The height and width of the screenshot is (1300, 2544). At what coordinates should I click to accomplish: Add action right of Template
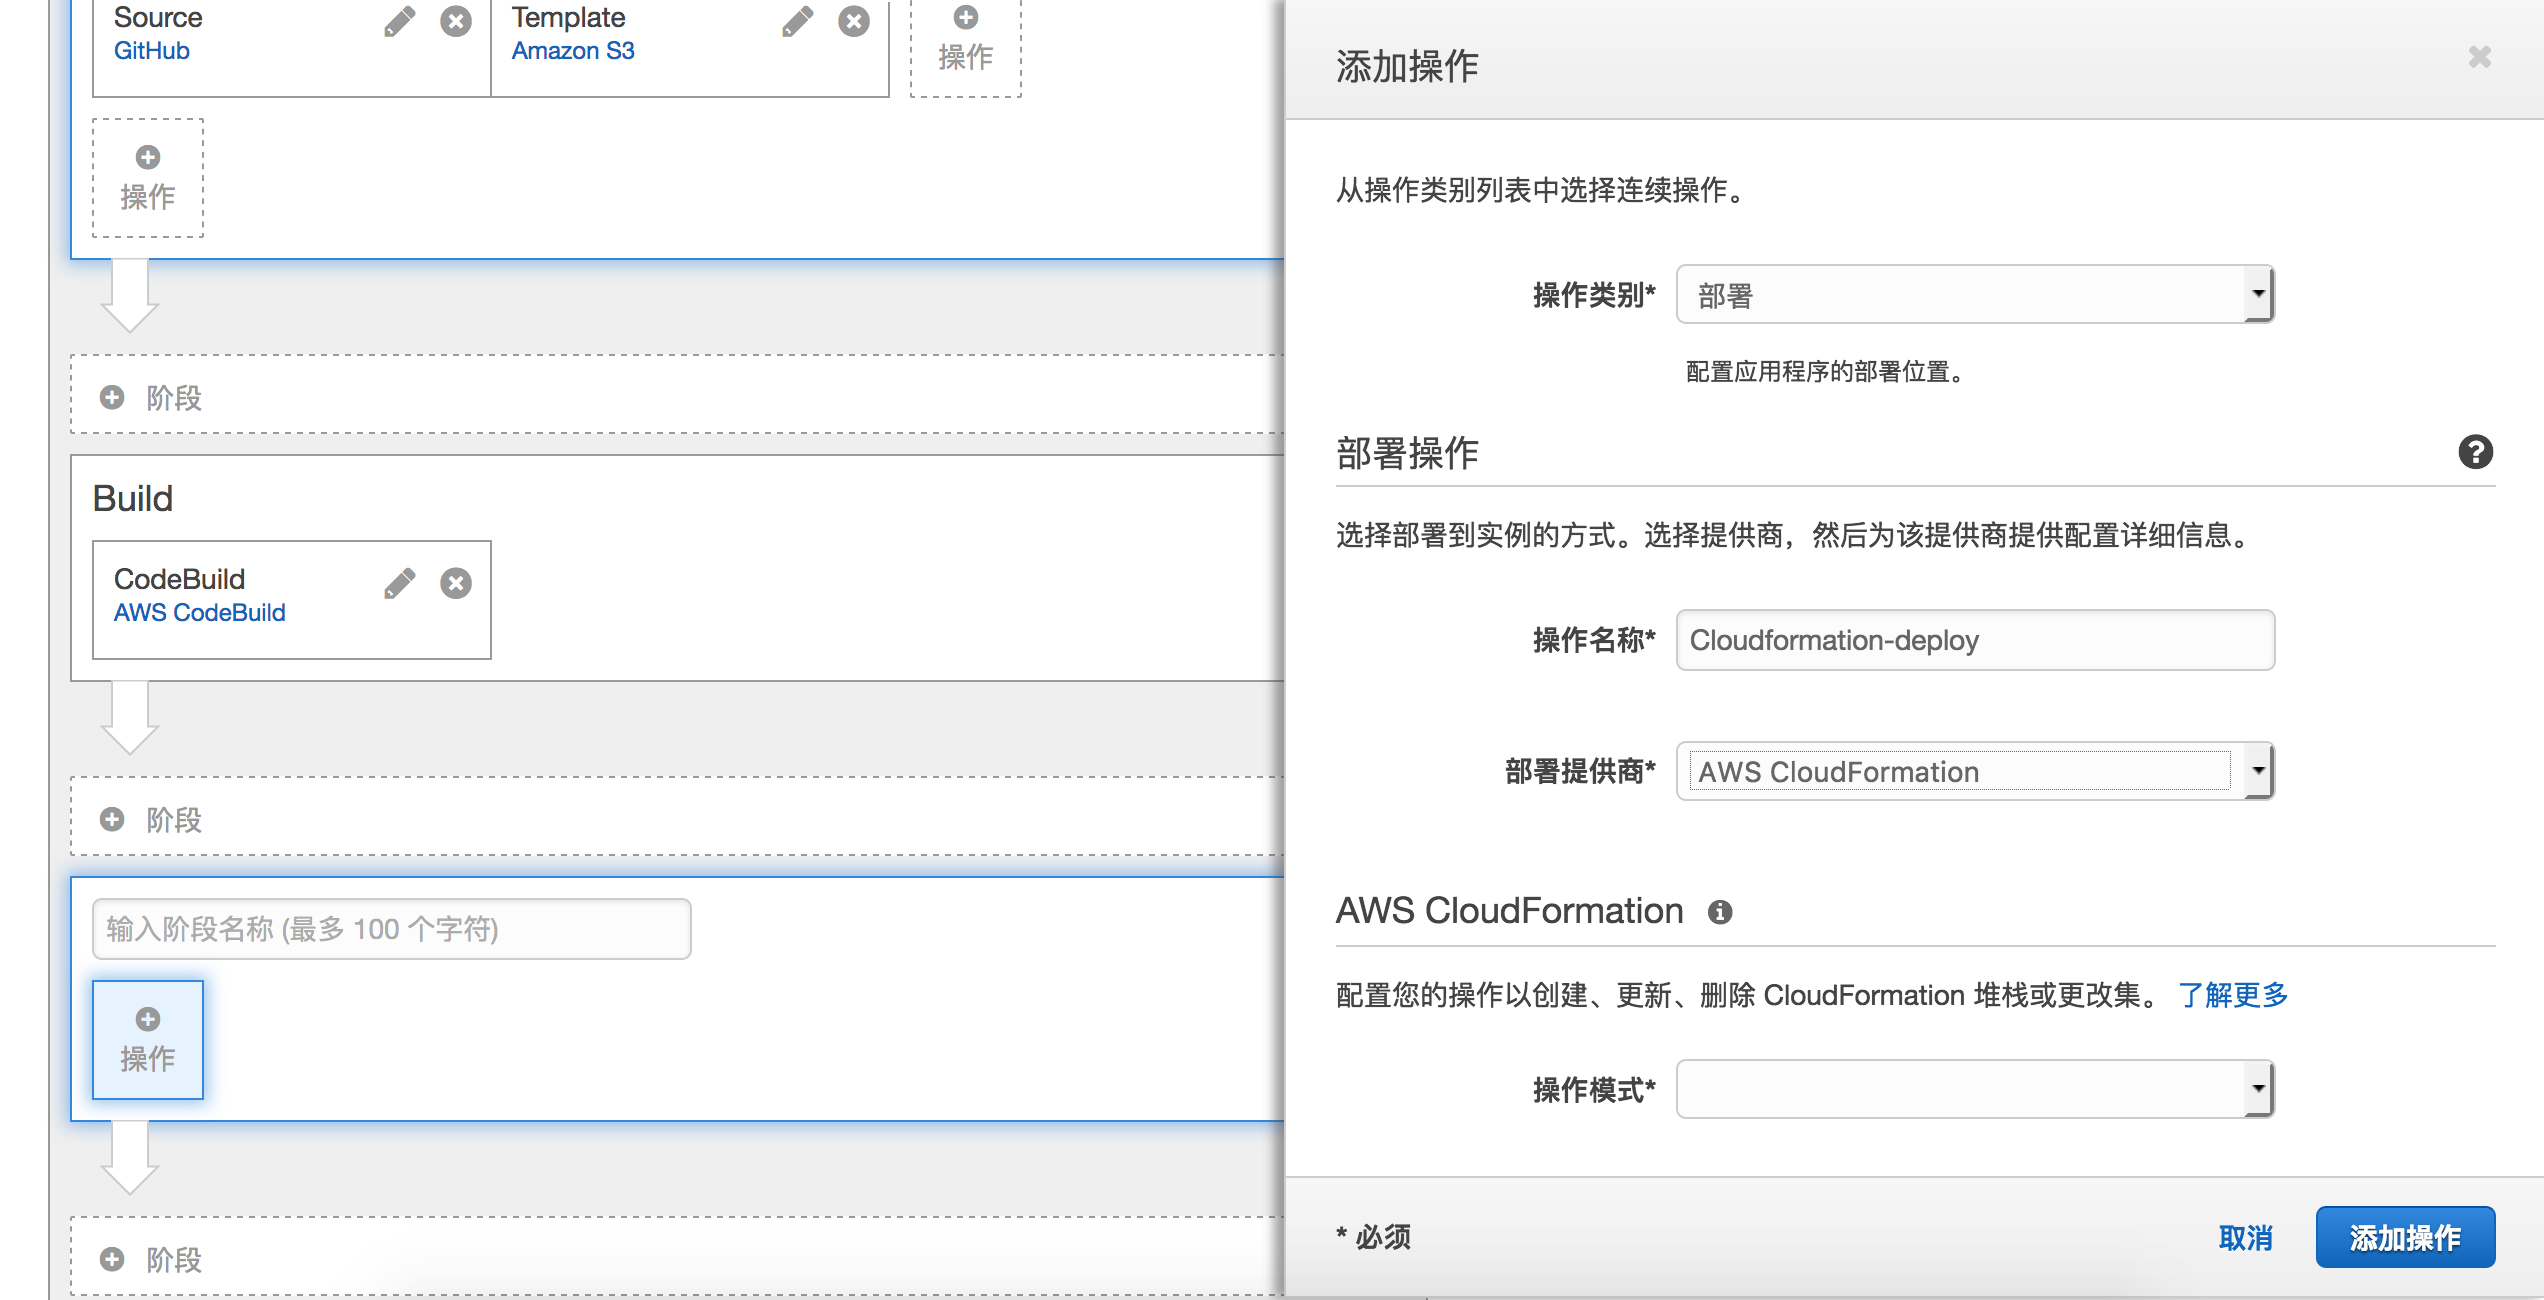click(965, 40)
